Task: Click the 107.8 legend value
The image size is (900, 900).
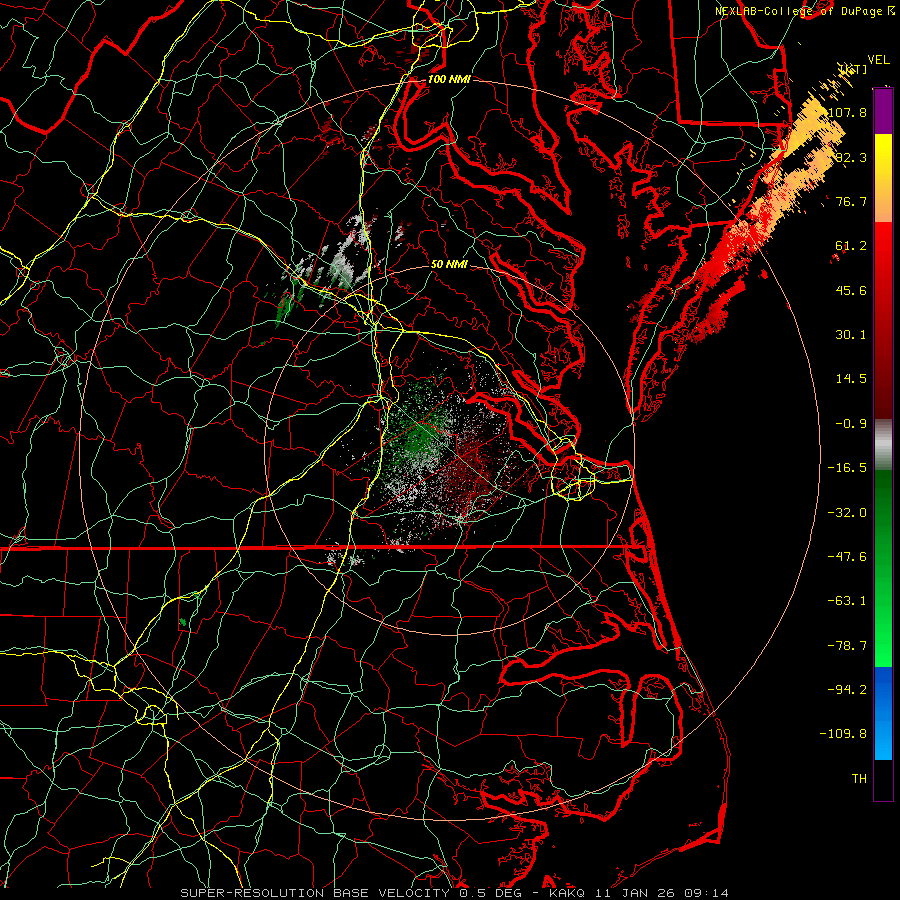Action: pos(847,112)
